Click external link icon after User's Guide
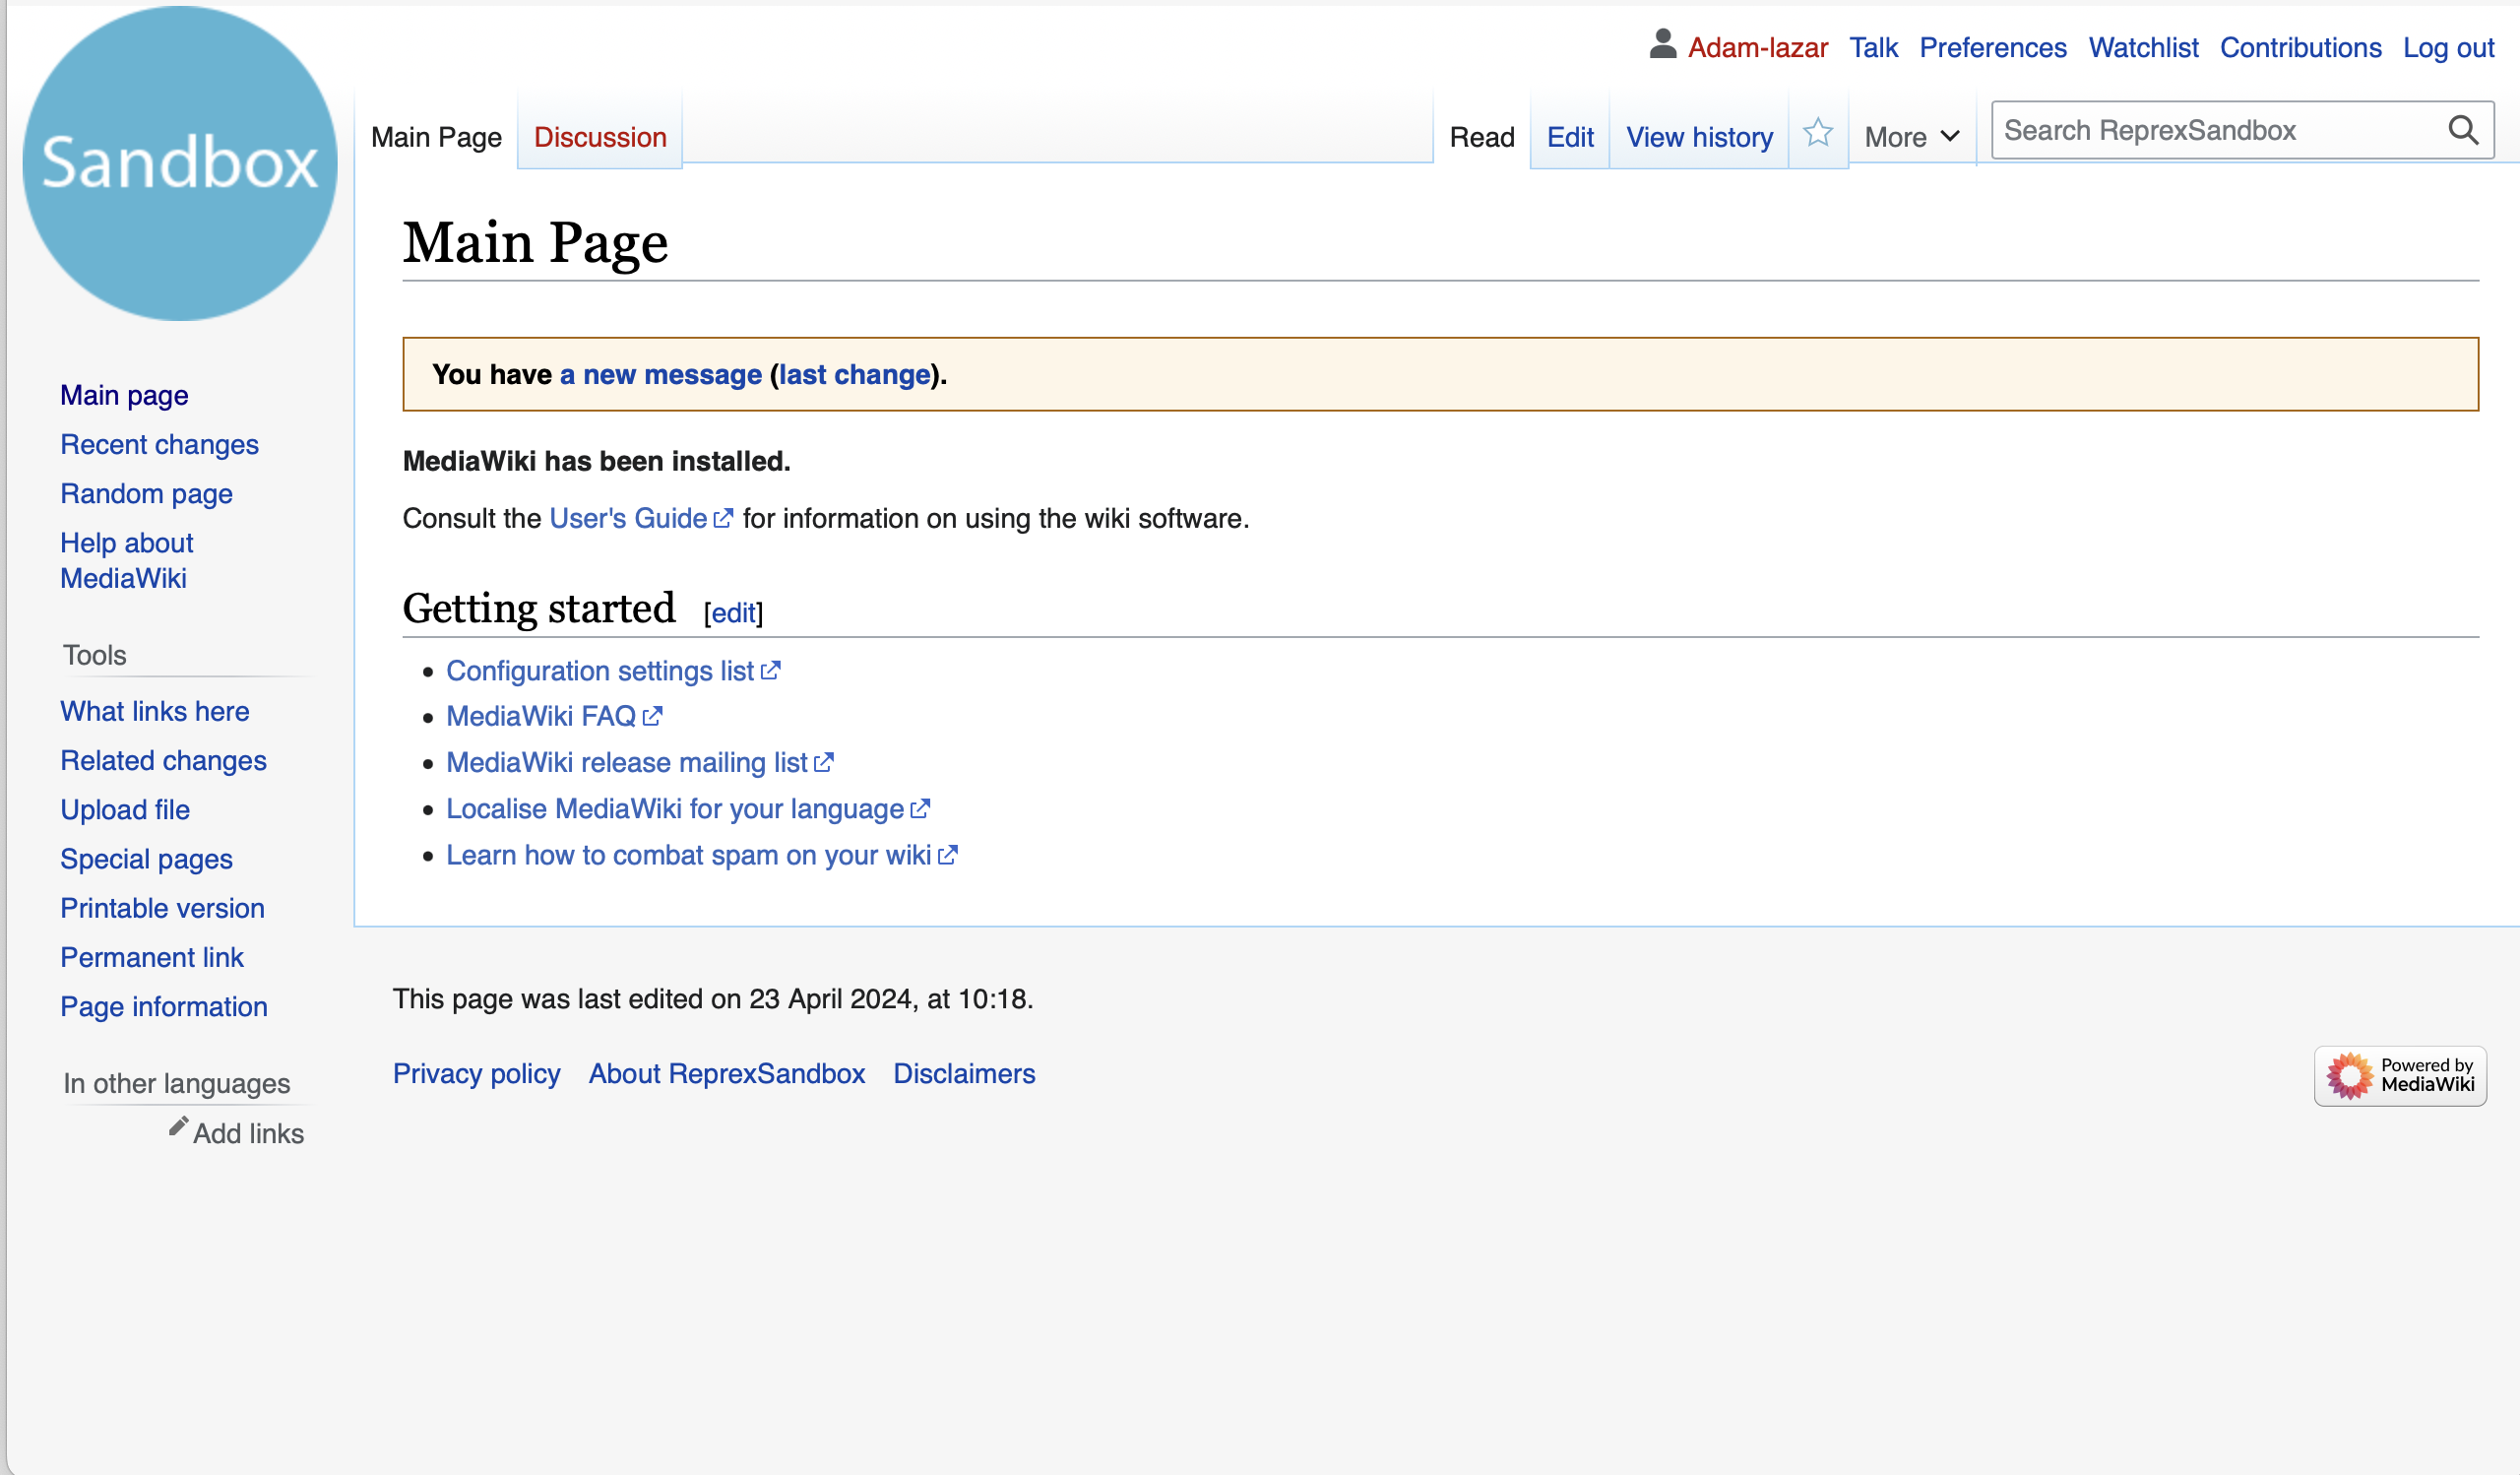This screenshot has height=1475, width=2520. 723,518
